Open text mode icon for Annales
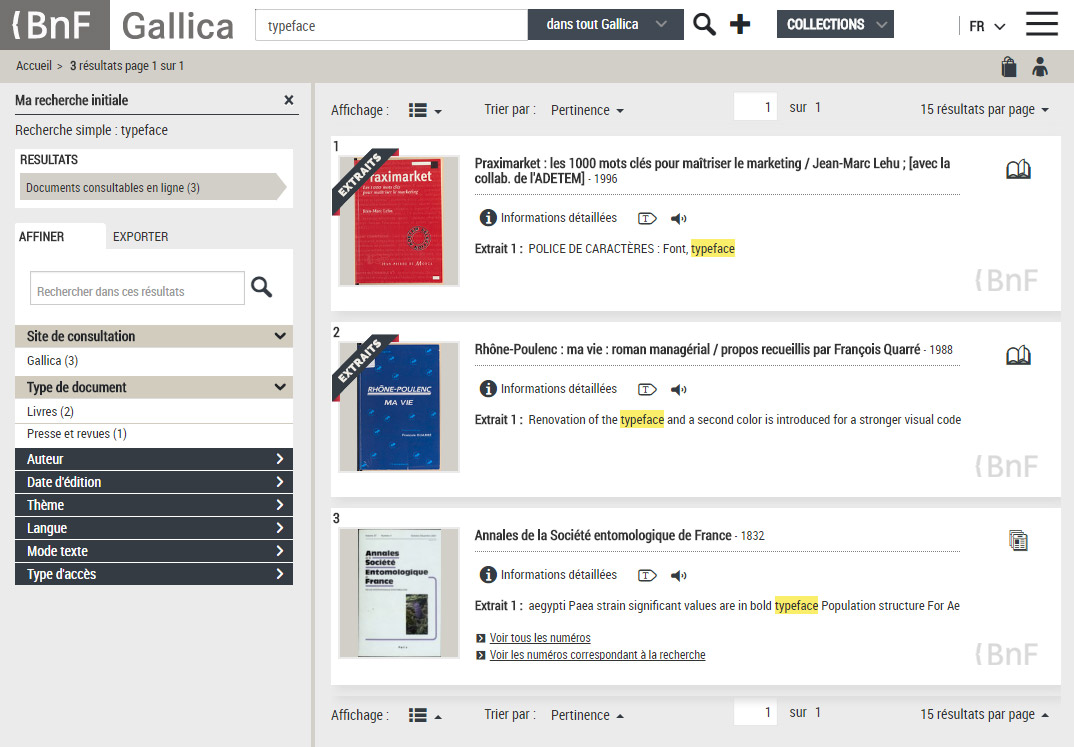Viewport: 1074px width, 747px height. 647,575
